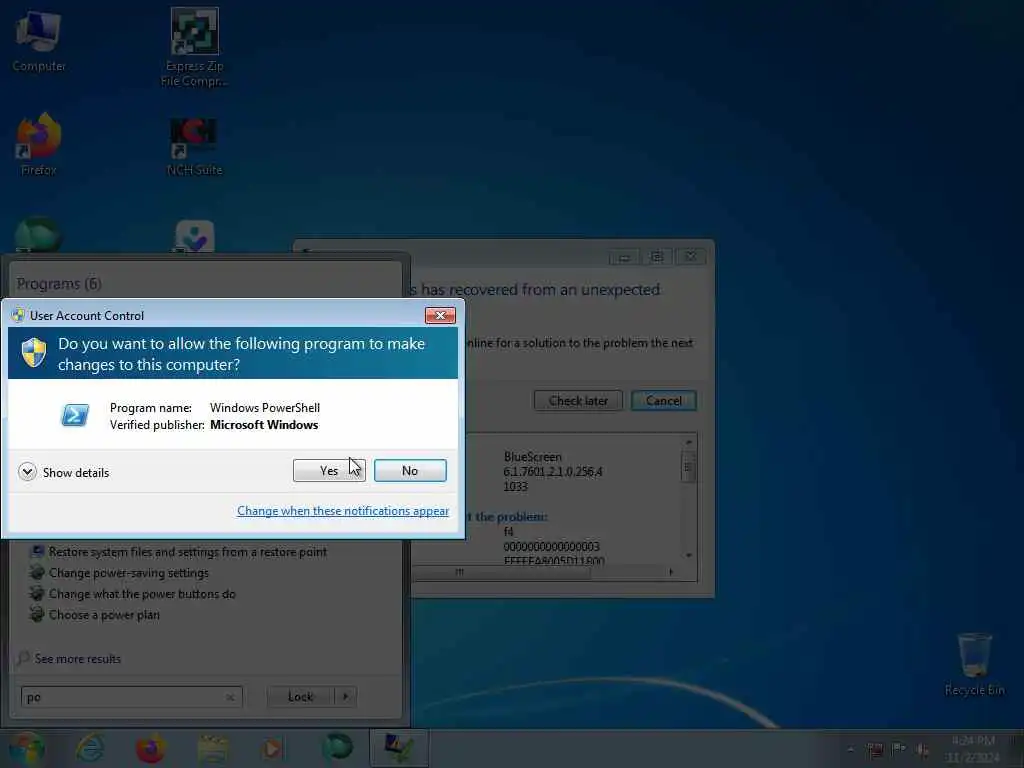1024x768 pixels.
Task: Close the User Account Control dialog
Action: [x=440, y=315]
